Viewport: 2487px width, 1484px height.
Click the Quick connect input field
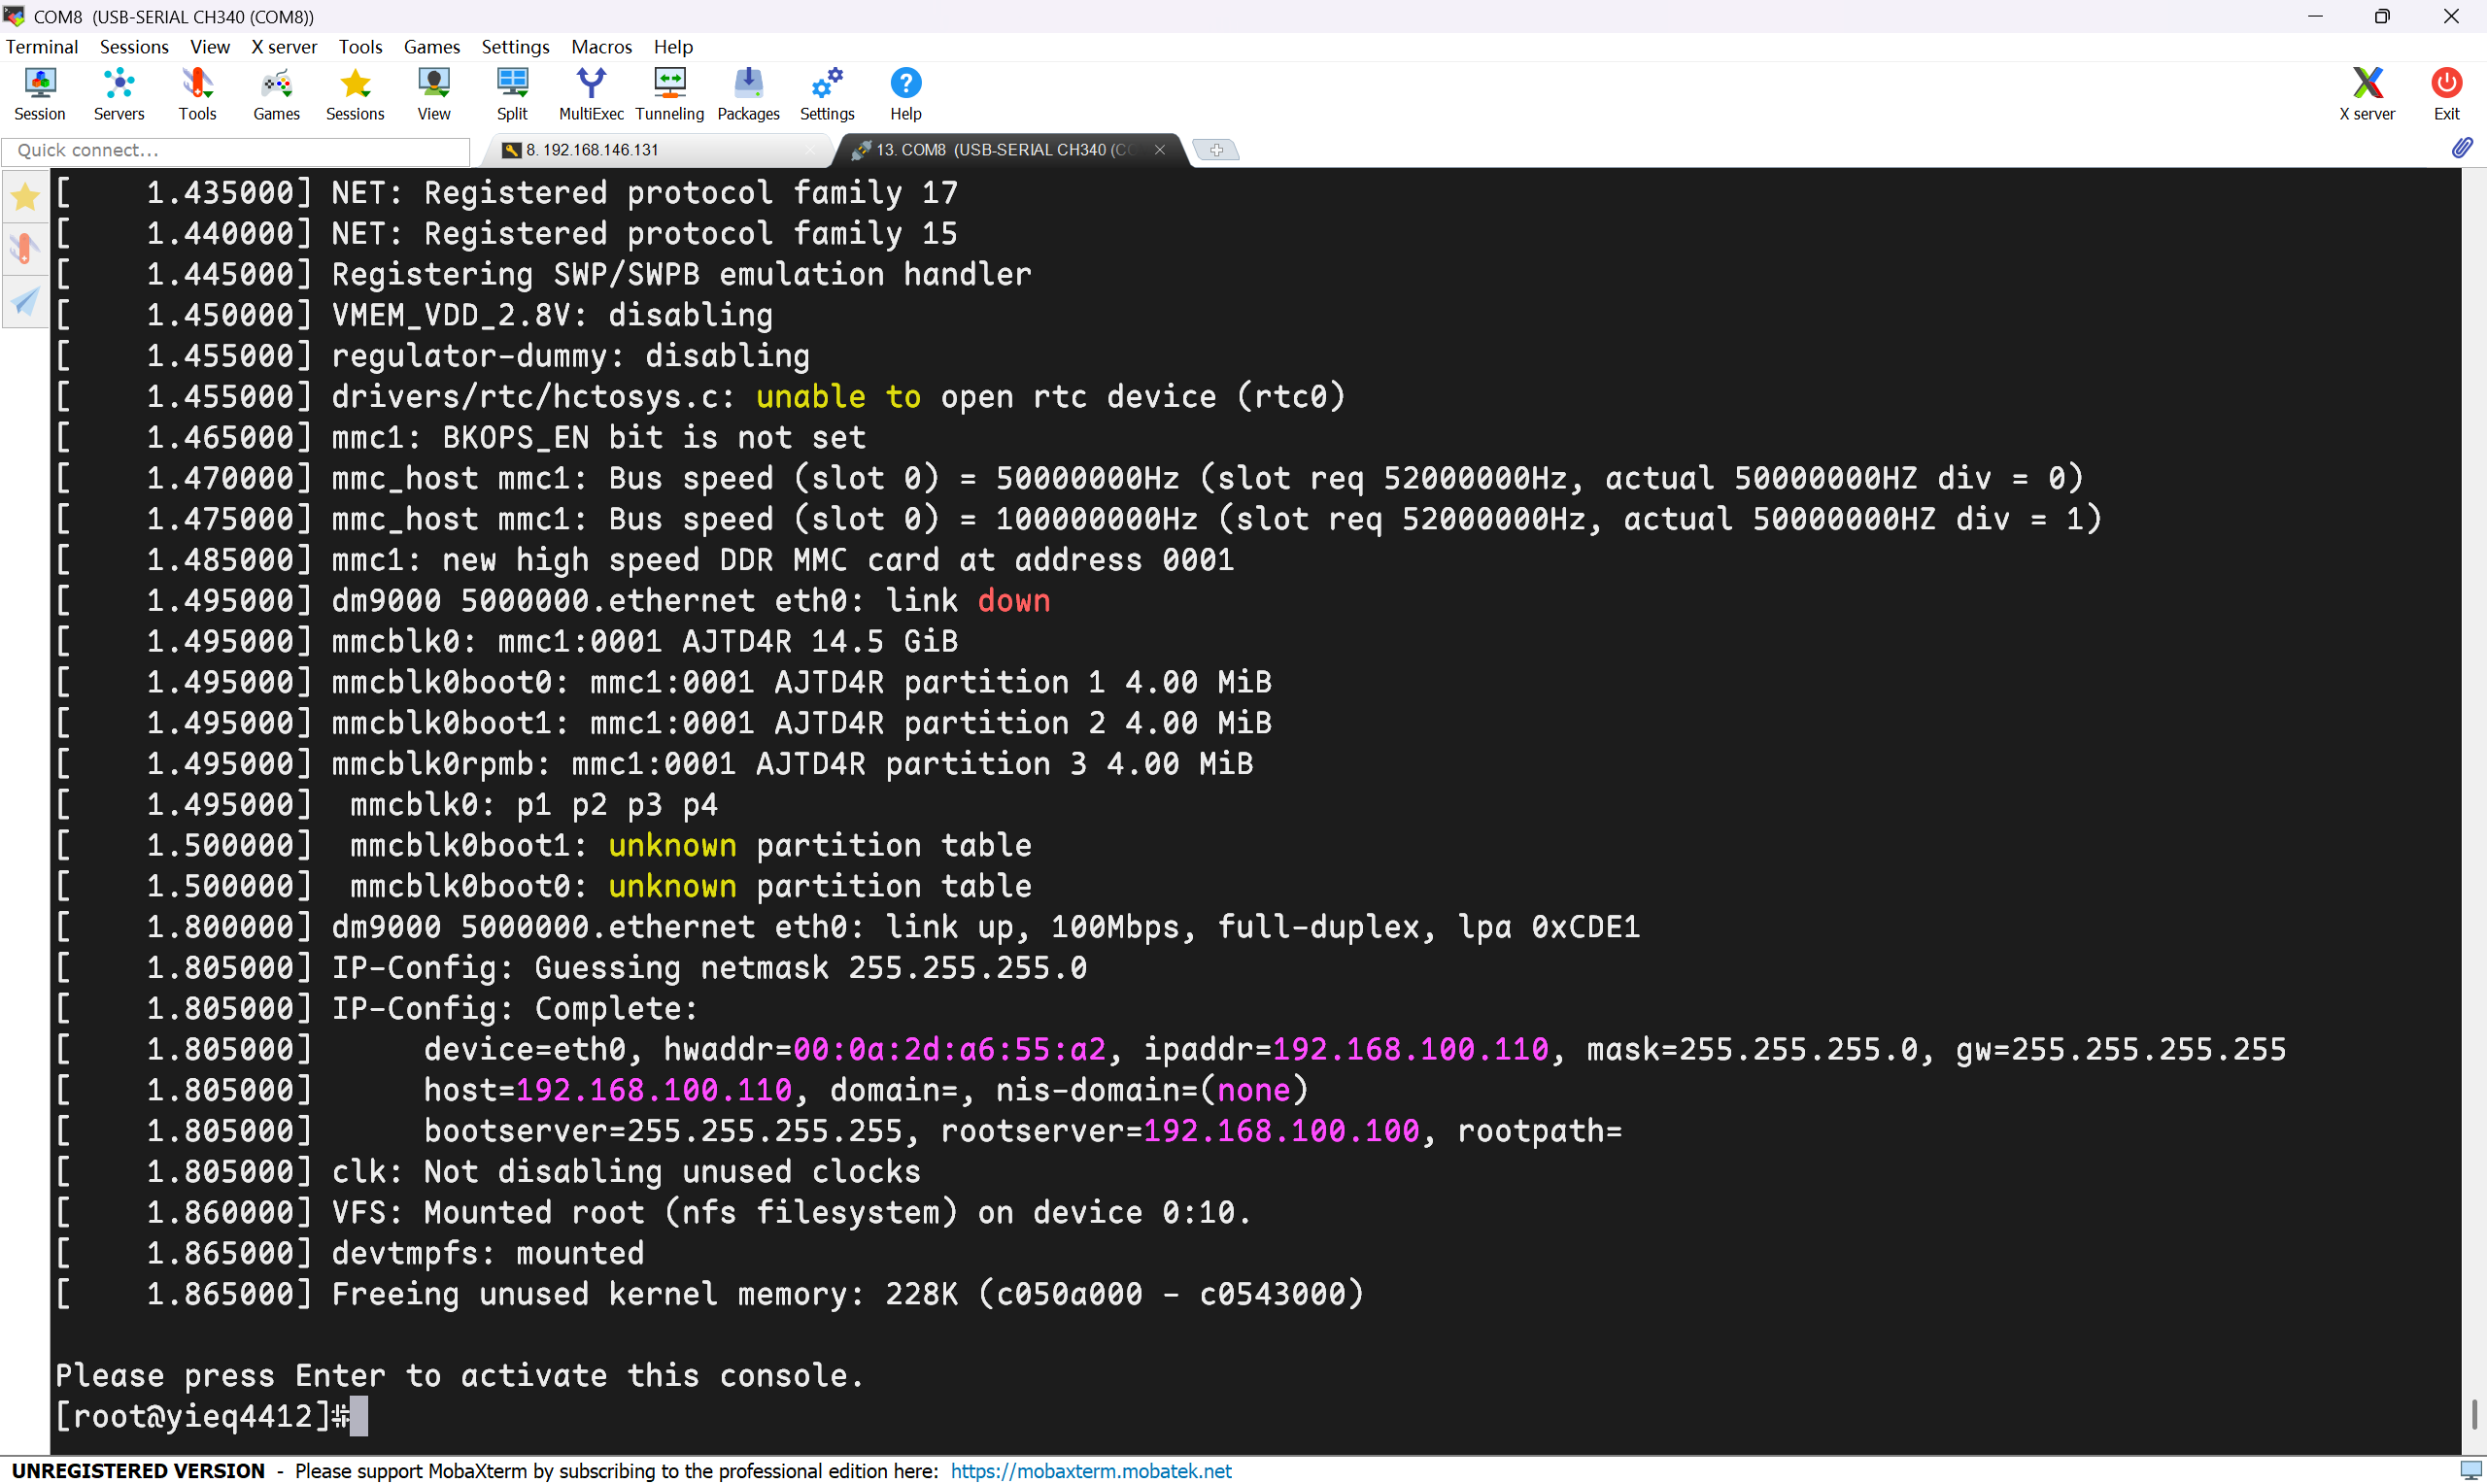click(236, 150)
